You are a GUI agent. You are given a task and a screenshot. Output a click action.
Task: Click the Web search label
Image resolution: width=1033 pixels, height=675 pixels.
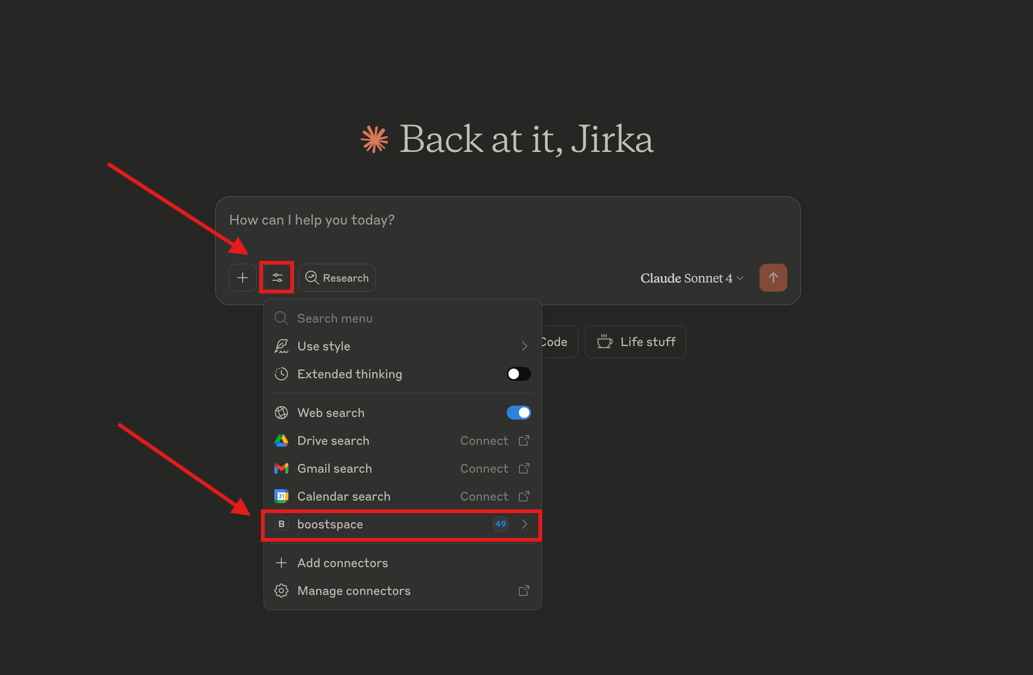pyautogui.click(x=331, y=413)
